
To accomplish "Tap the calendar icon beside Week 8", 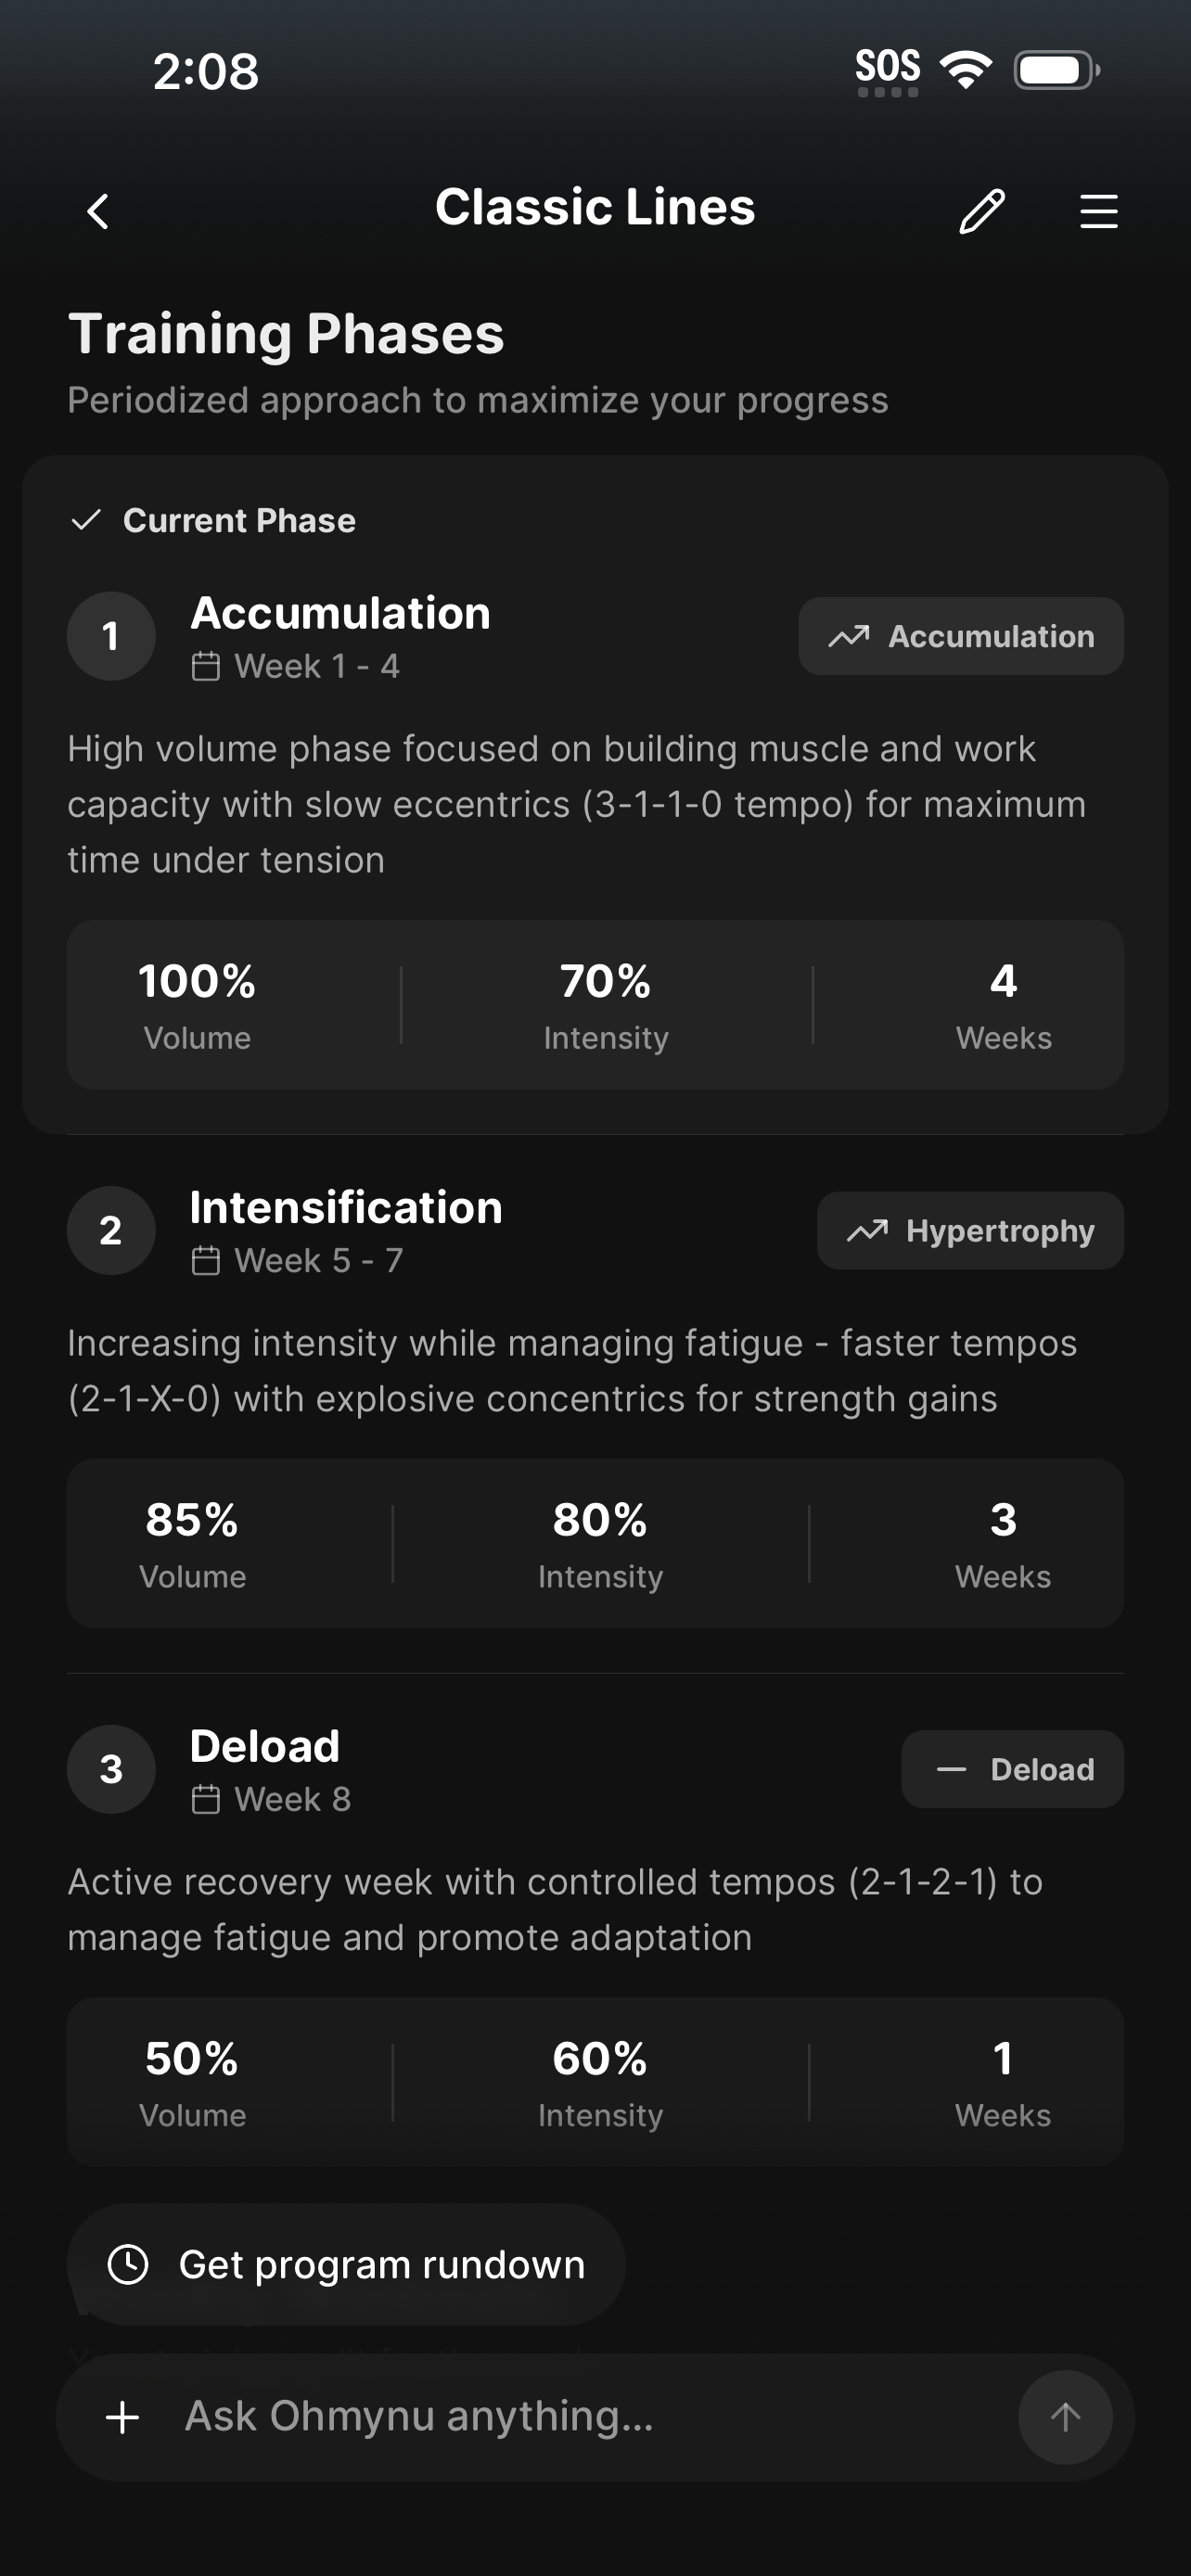I will (206, 1800).
